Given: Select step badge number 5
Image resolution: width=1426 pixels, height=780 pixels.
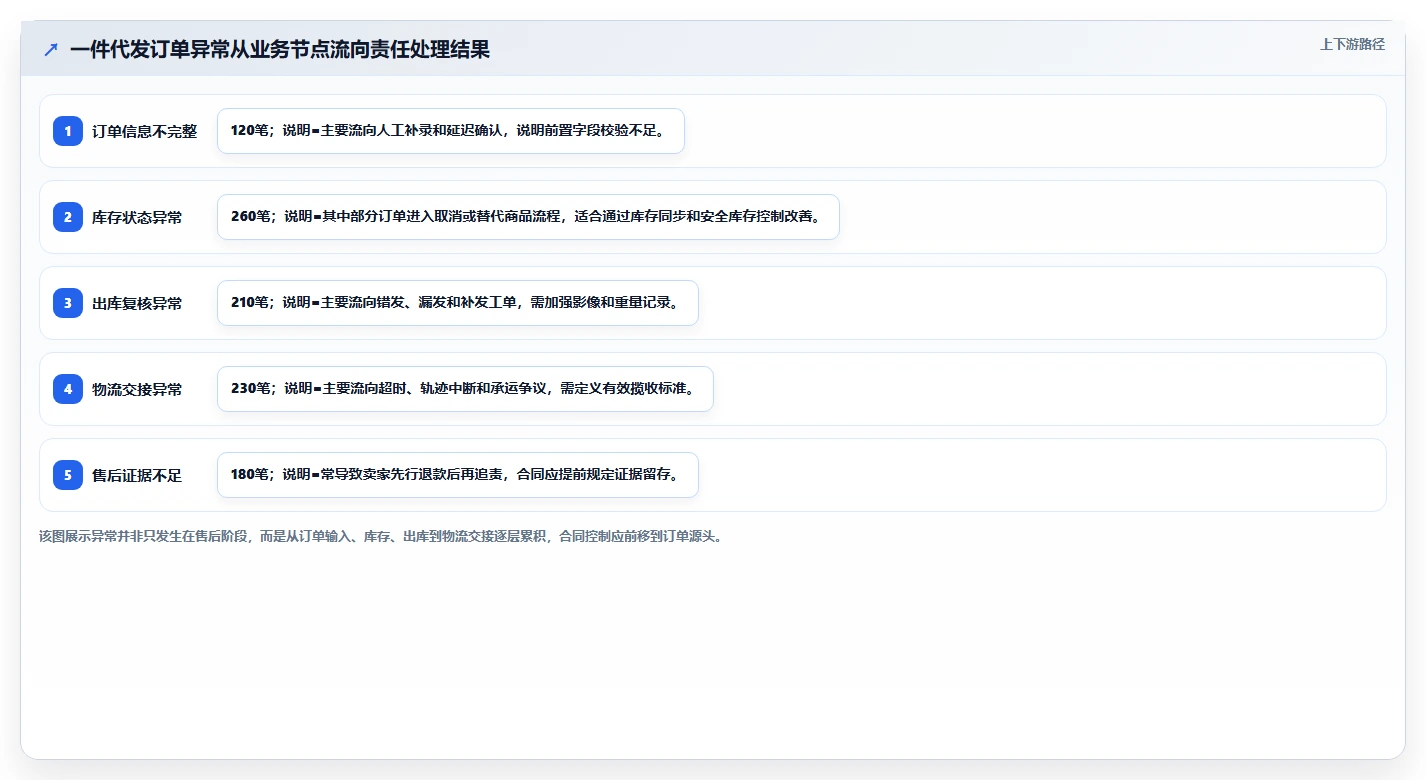Looking at the screenshot, I should (68, 475).
